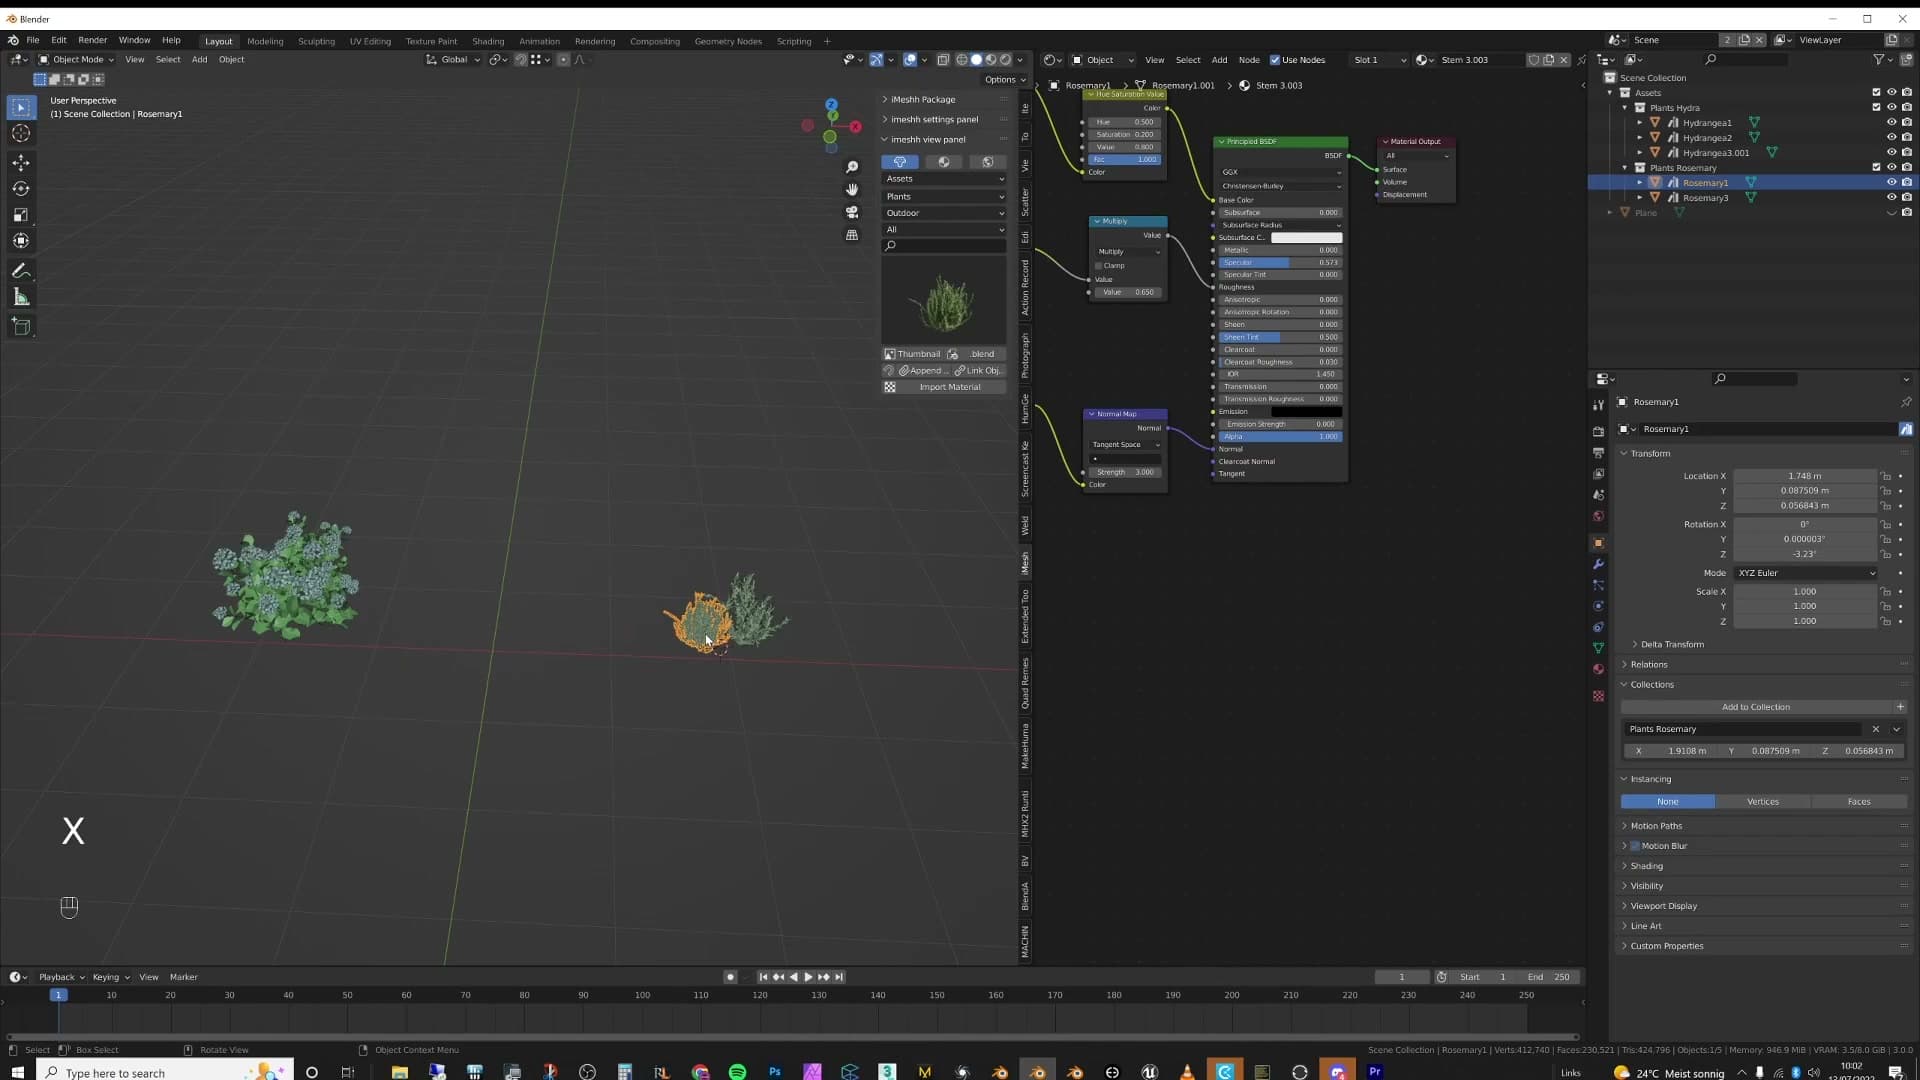
Task: Expand Hydrangea2 tree item in outliner
Action: pos(1640,137)
